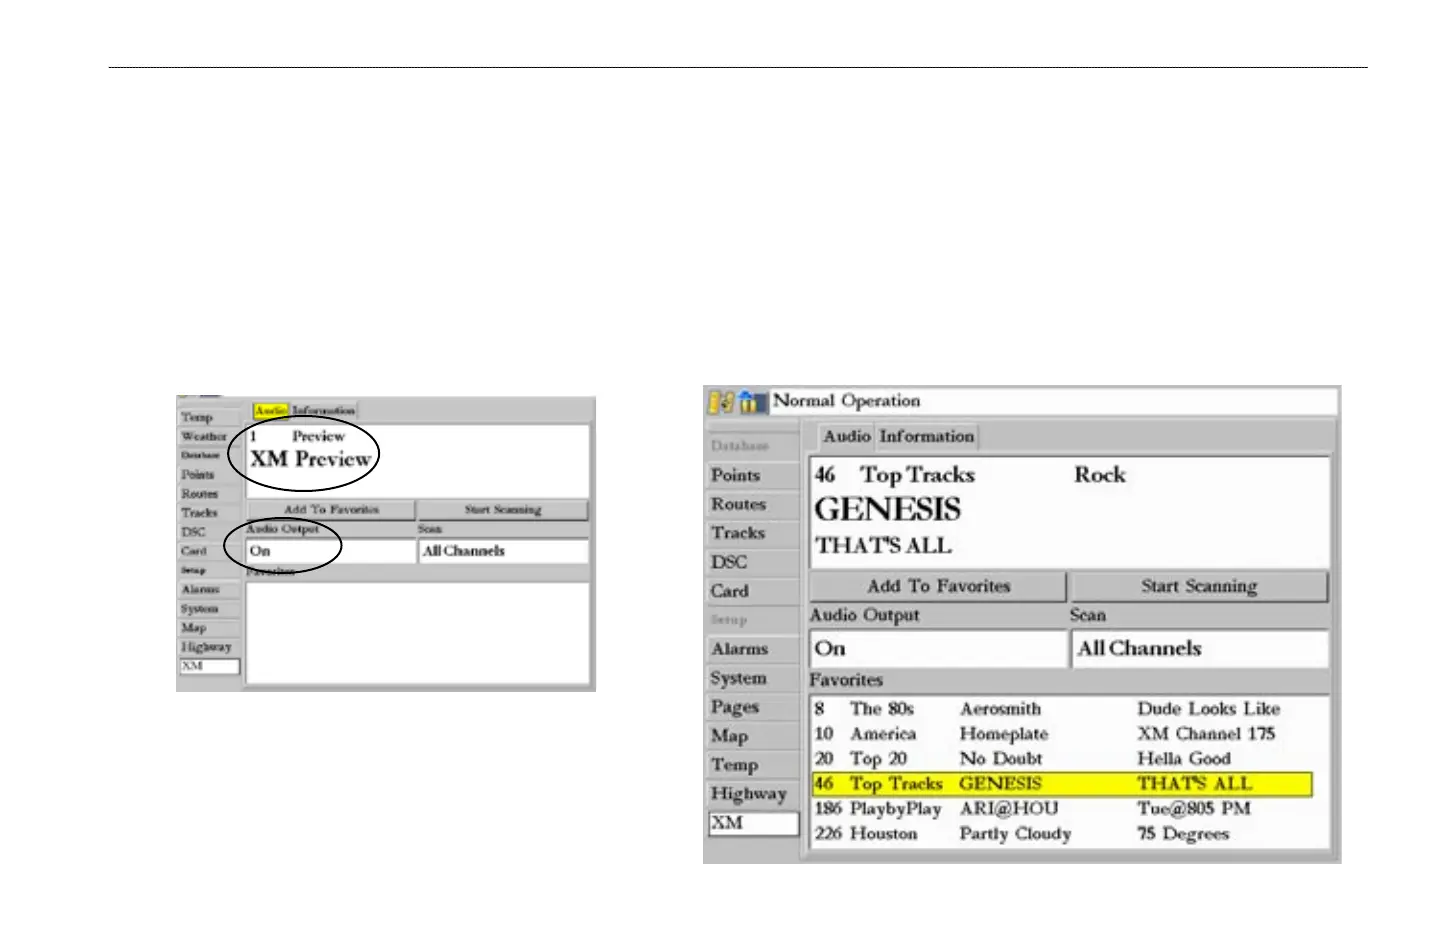The image size is (1440, 936).
Task: Open the Information sub tab in the small screen
Action: point(323,411)
